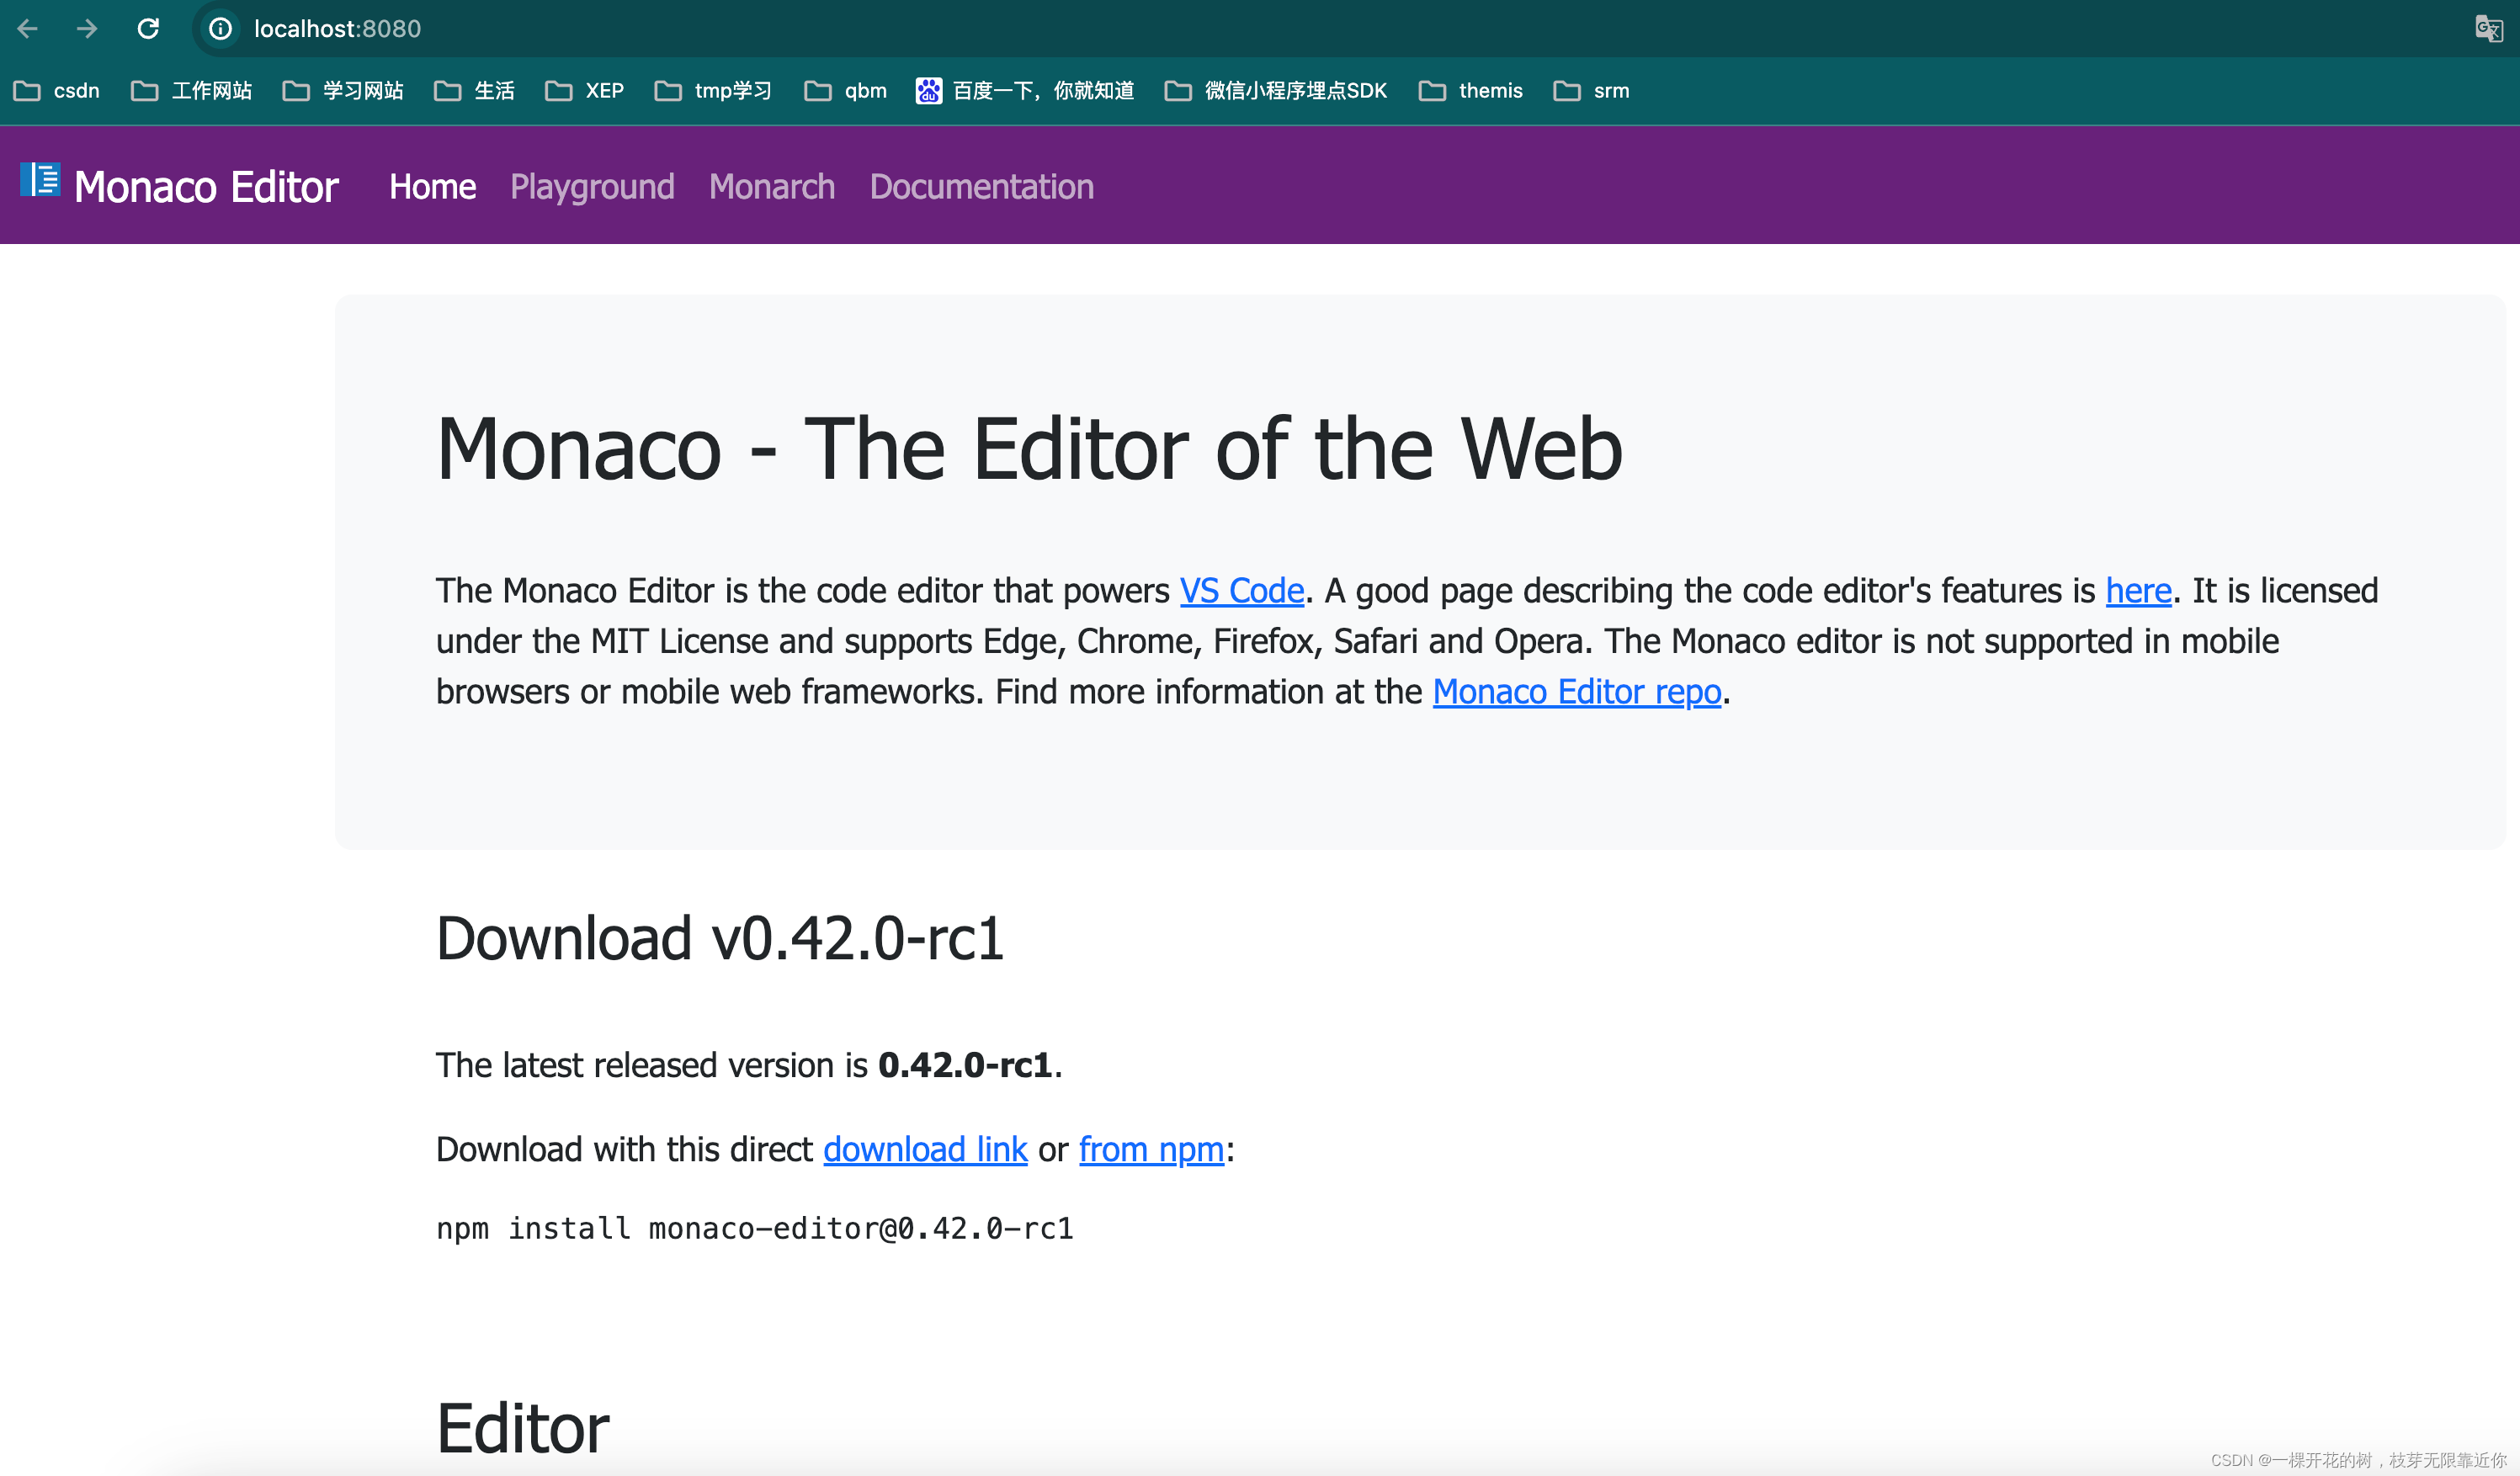The height and width of the screenshot is (1476, 2520).
Task: Open the Documentation nav item
Action: tap(982, 187)
